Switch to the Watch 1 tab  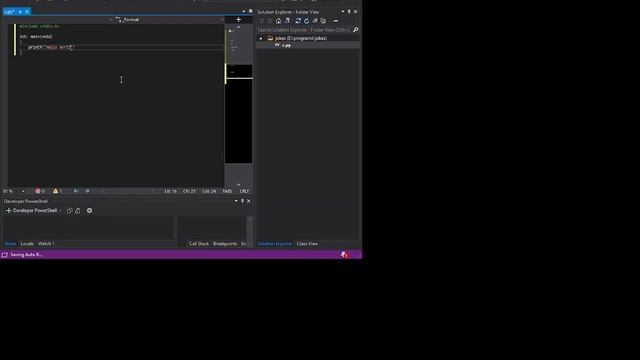pos(46,244)
